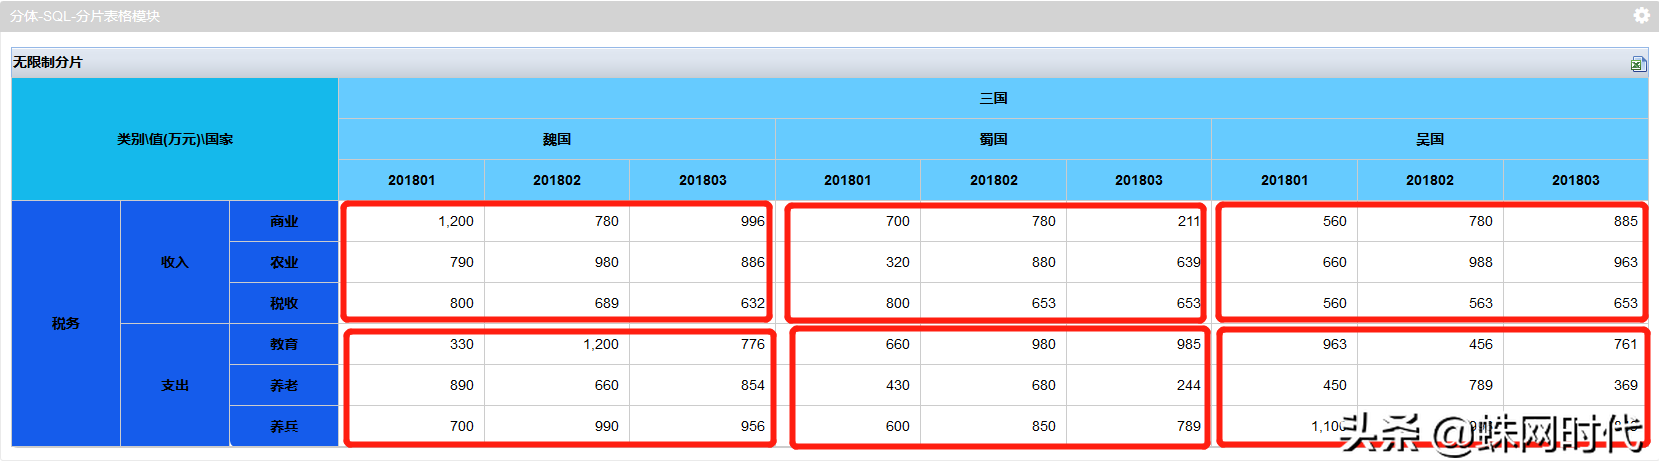Export table with the Excel icon

pyautogui.click(x=1637, y=64)
